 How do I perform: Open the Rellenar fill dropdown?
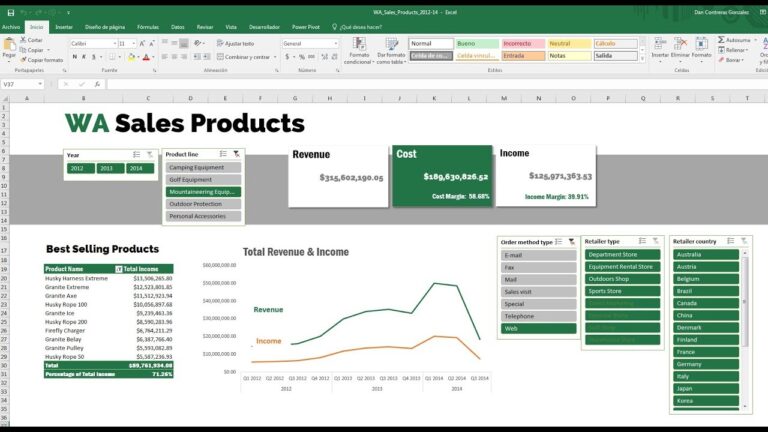tap(748, 50)
